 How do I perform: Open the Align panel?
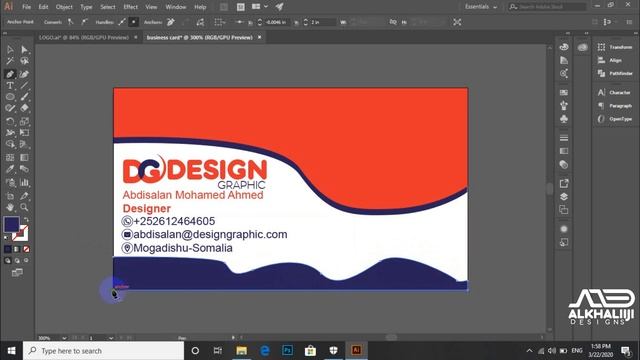(610, 60)
